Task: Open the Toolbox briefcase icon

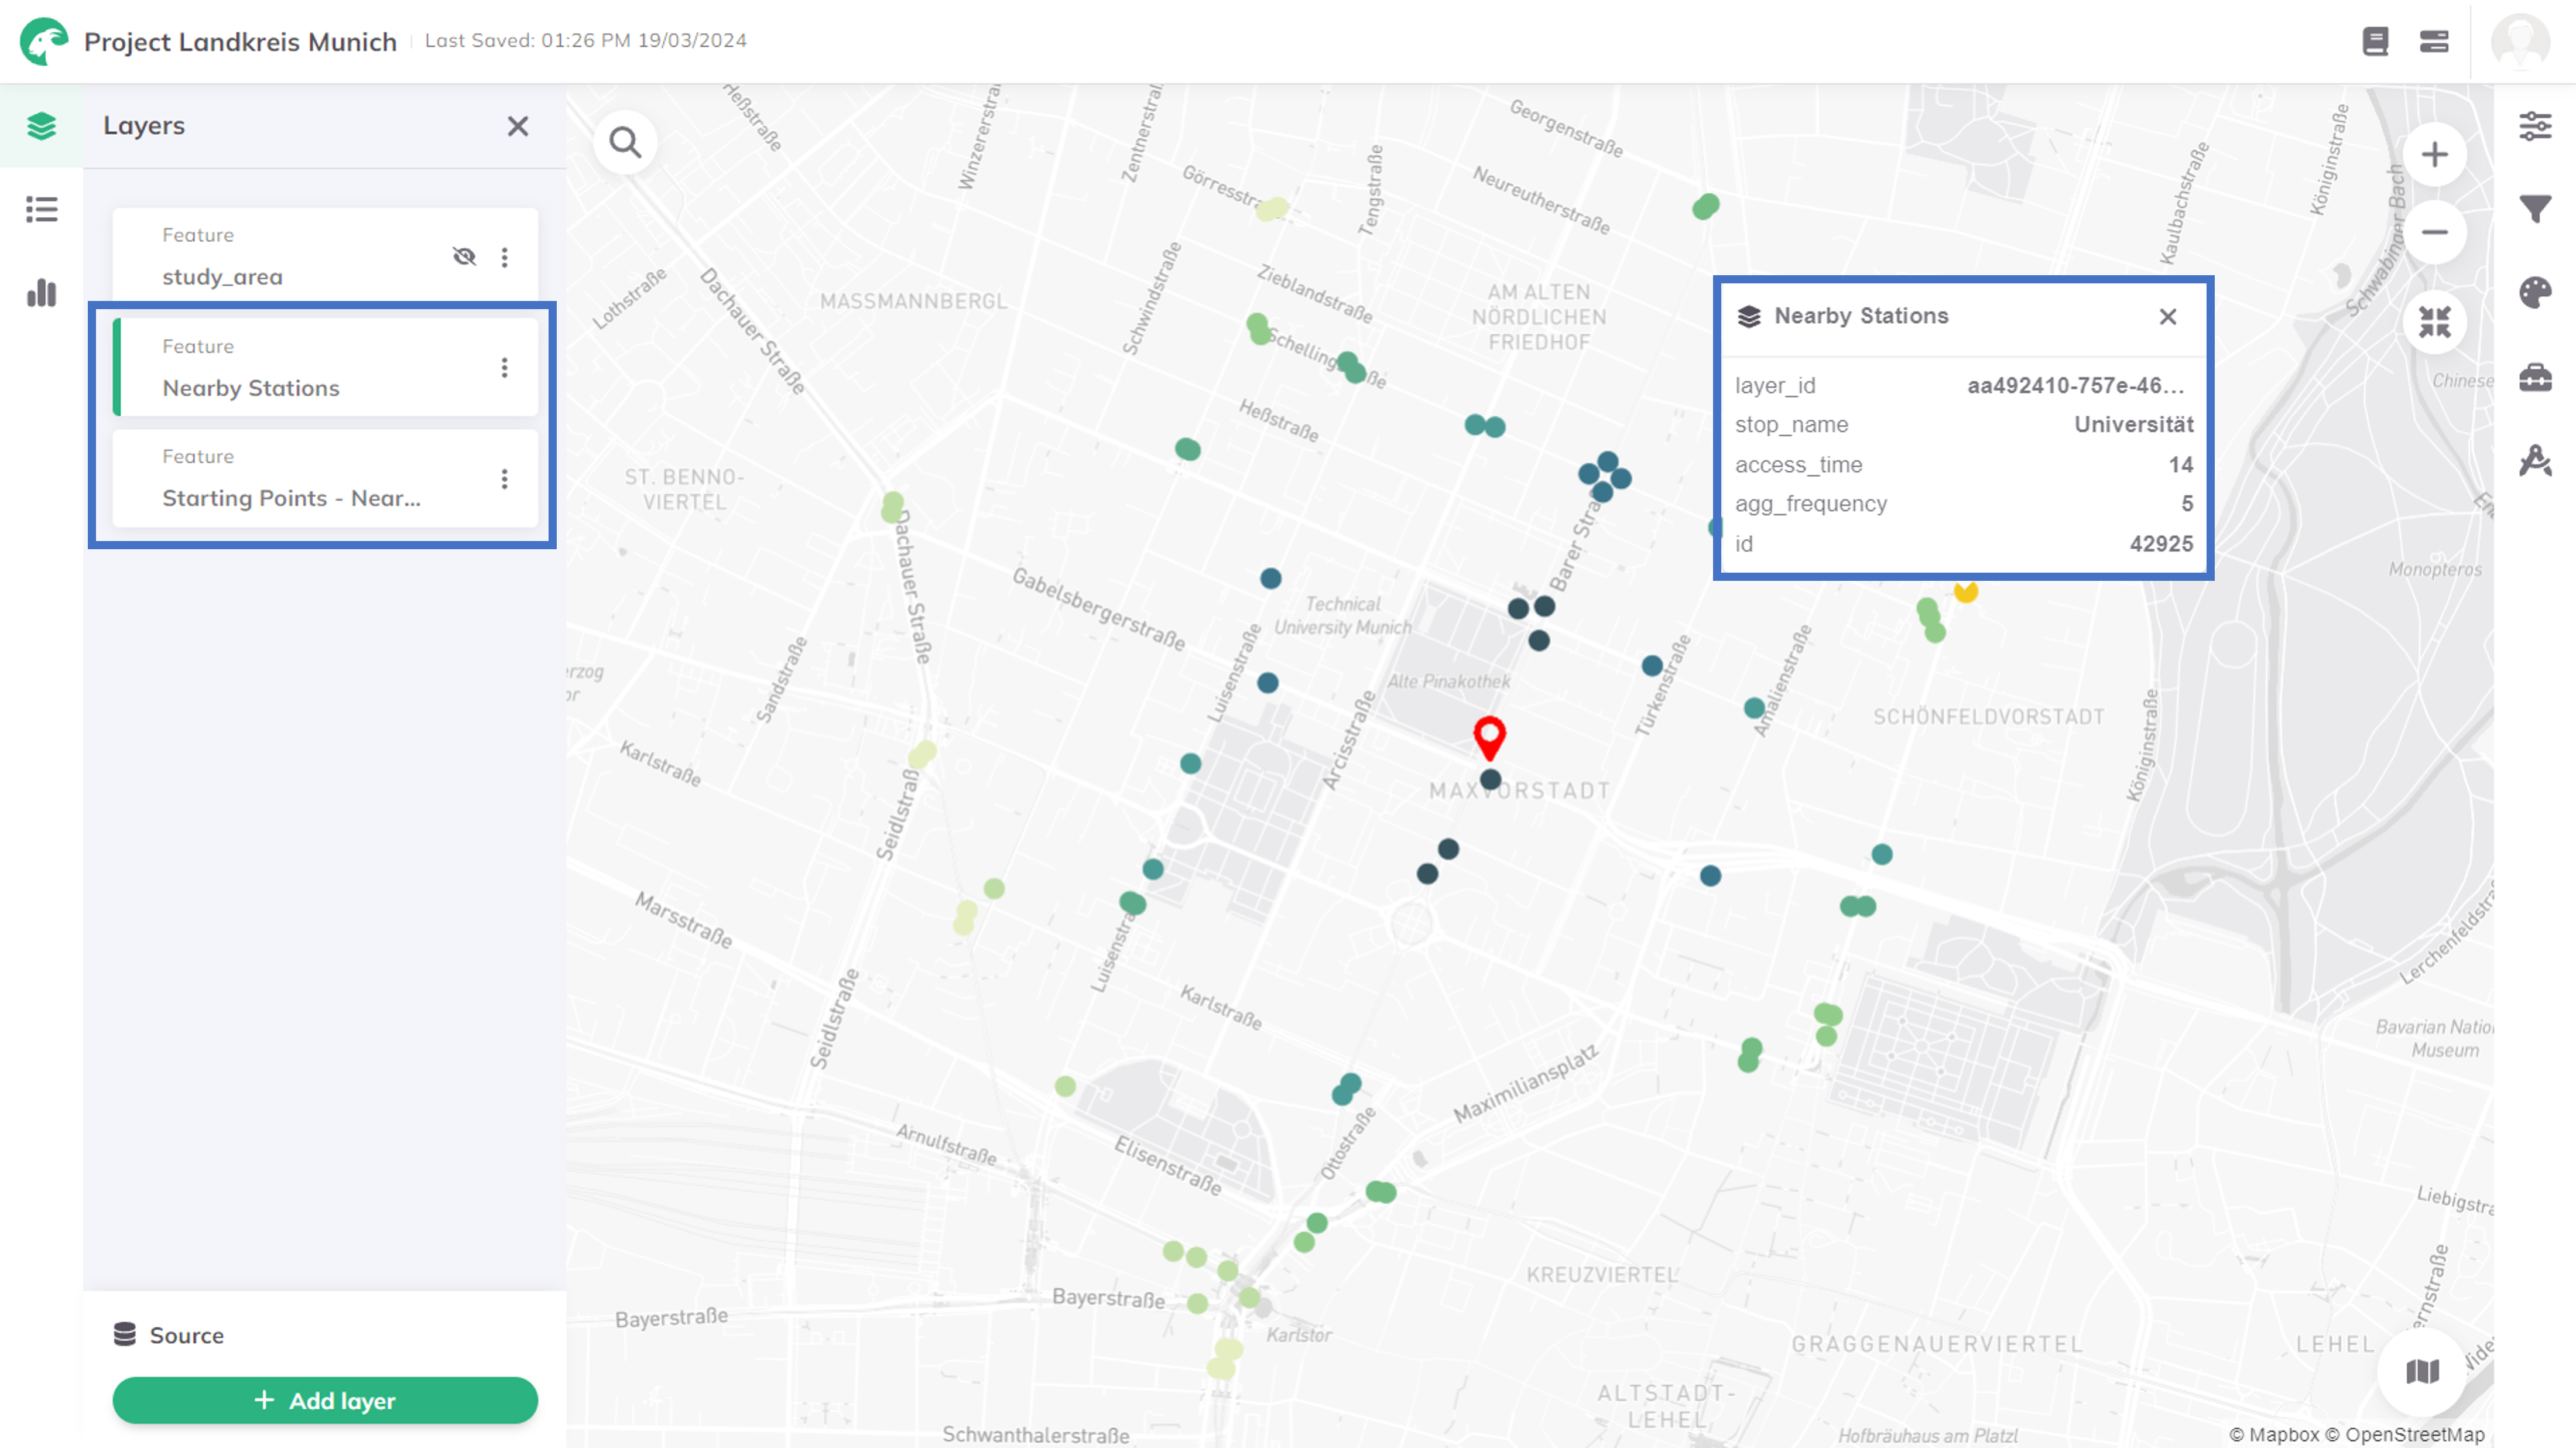Action: pyautogui.click(x=2535, y=377)
